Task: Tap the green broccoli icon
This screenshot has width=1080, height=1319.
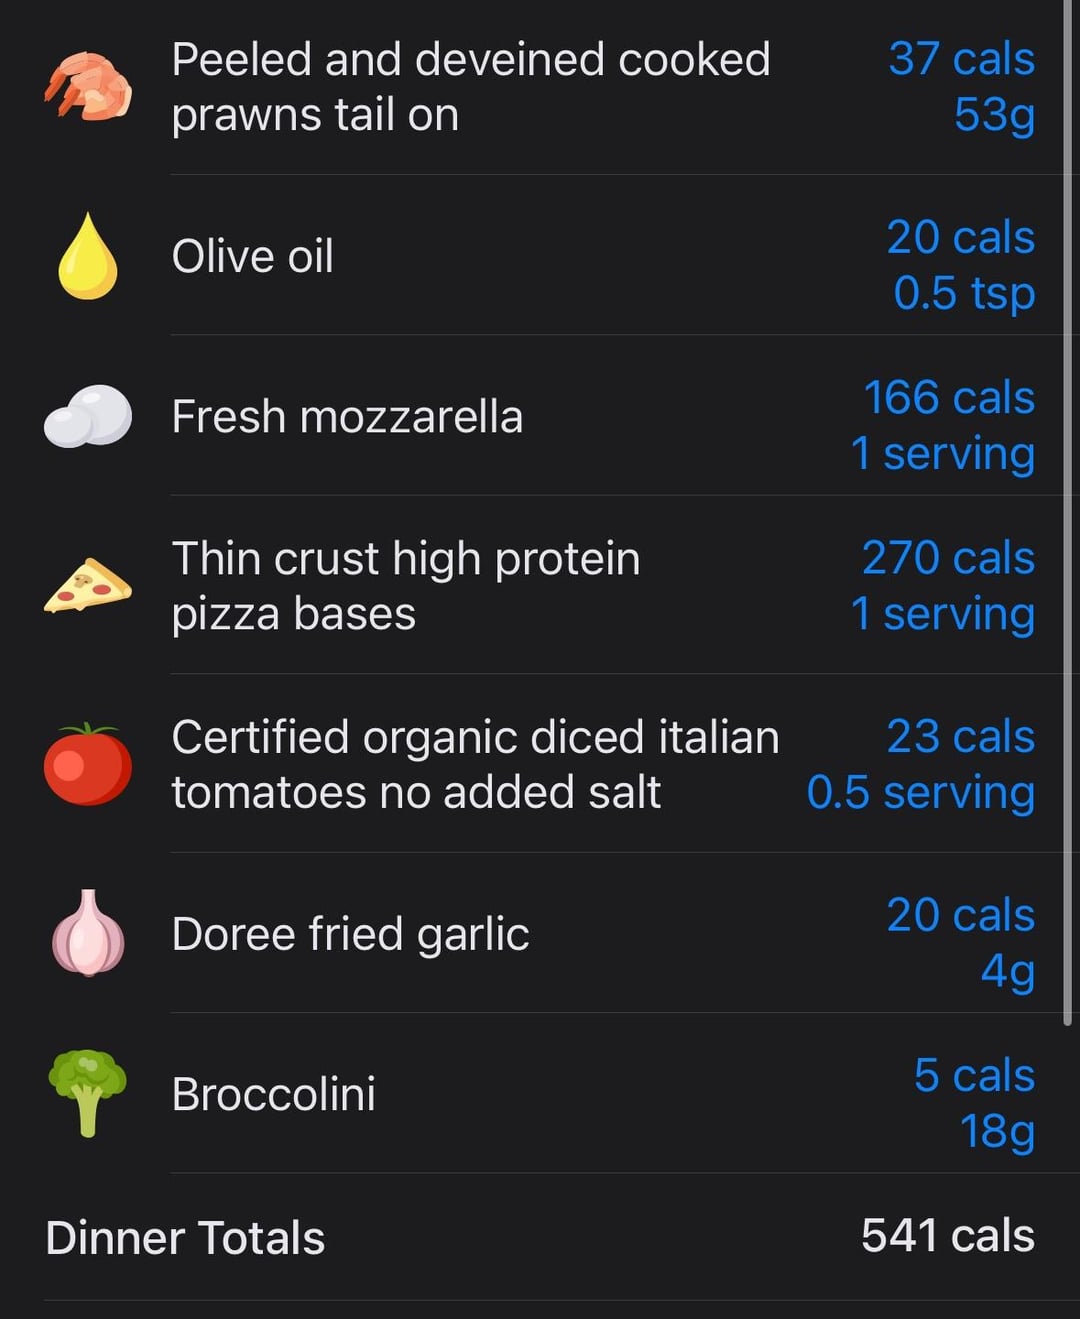Action: [88, 1093]
